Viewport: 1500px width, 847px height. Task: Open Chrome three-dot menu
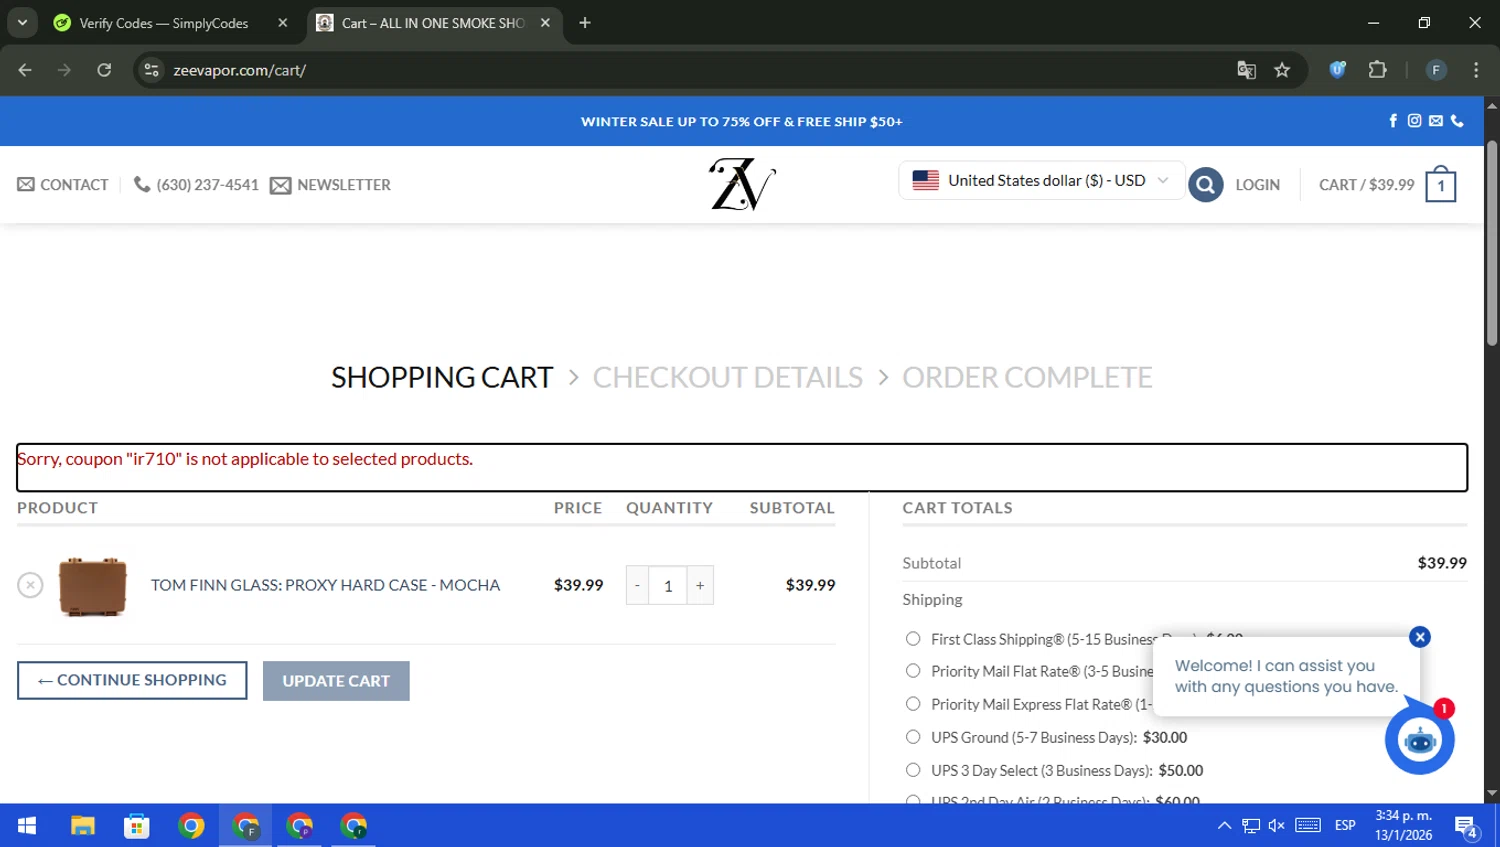[1476, 70]
